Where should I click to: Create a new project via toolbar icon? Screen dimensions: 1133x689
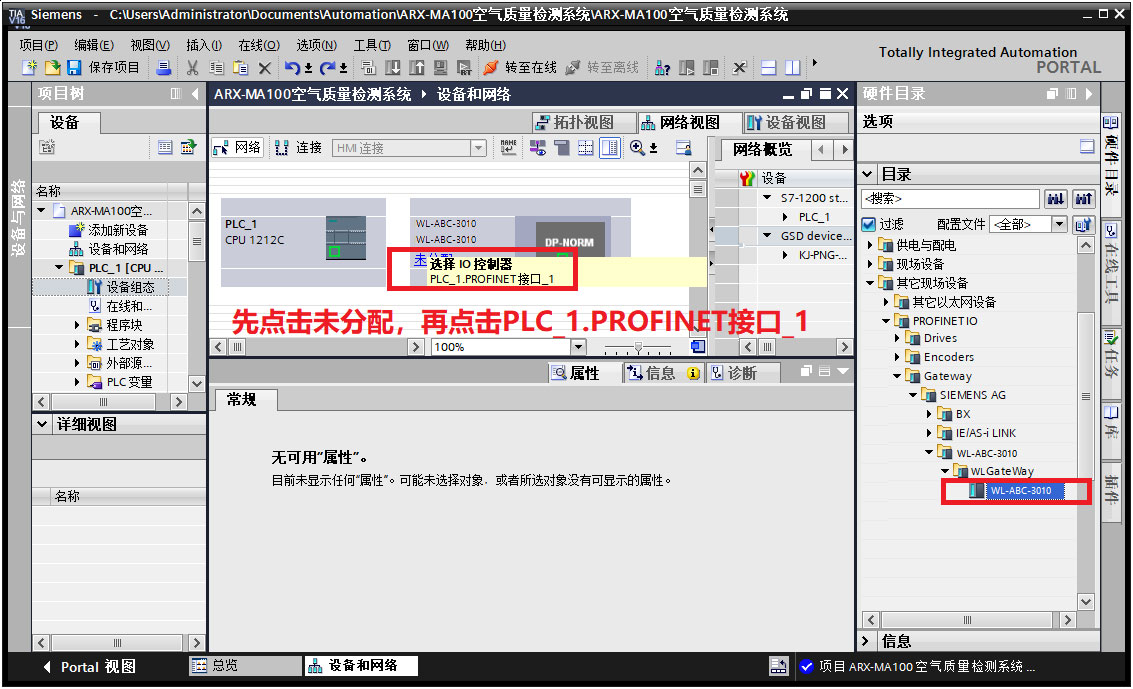point(29,67)
